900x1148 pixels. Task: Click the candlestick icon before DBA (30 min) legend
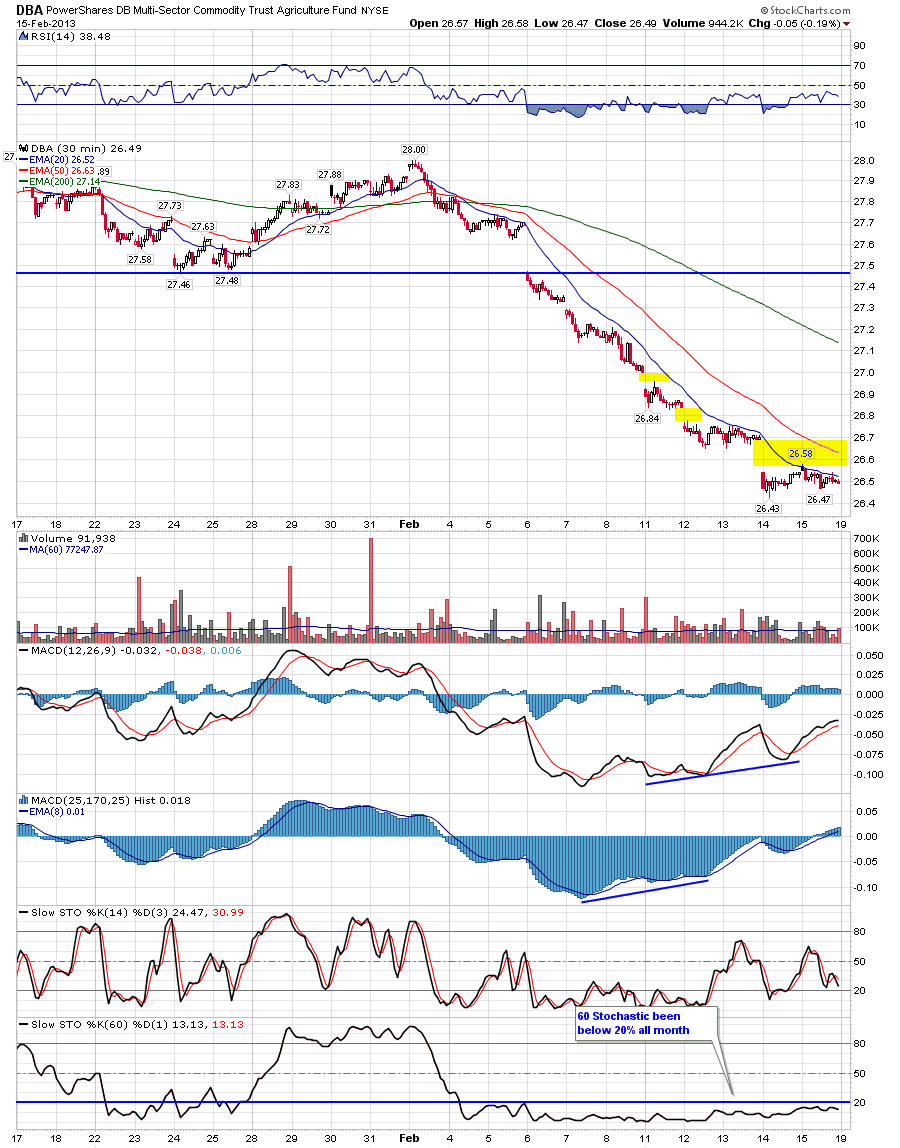(x=23, y=148)
